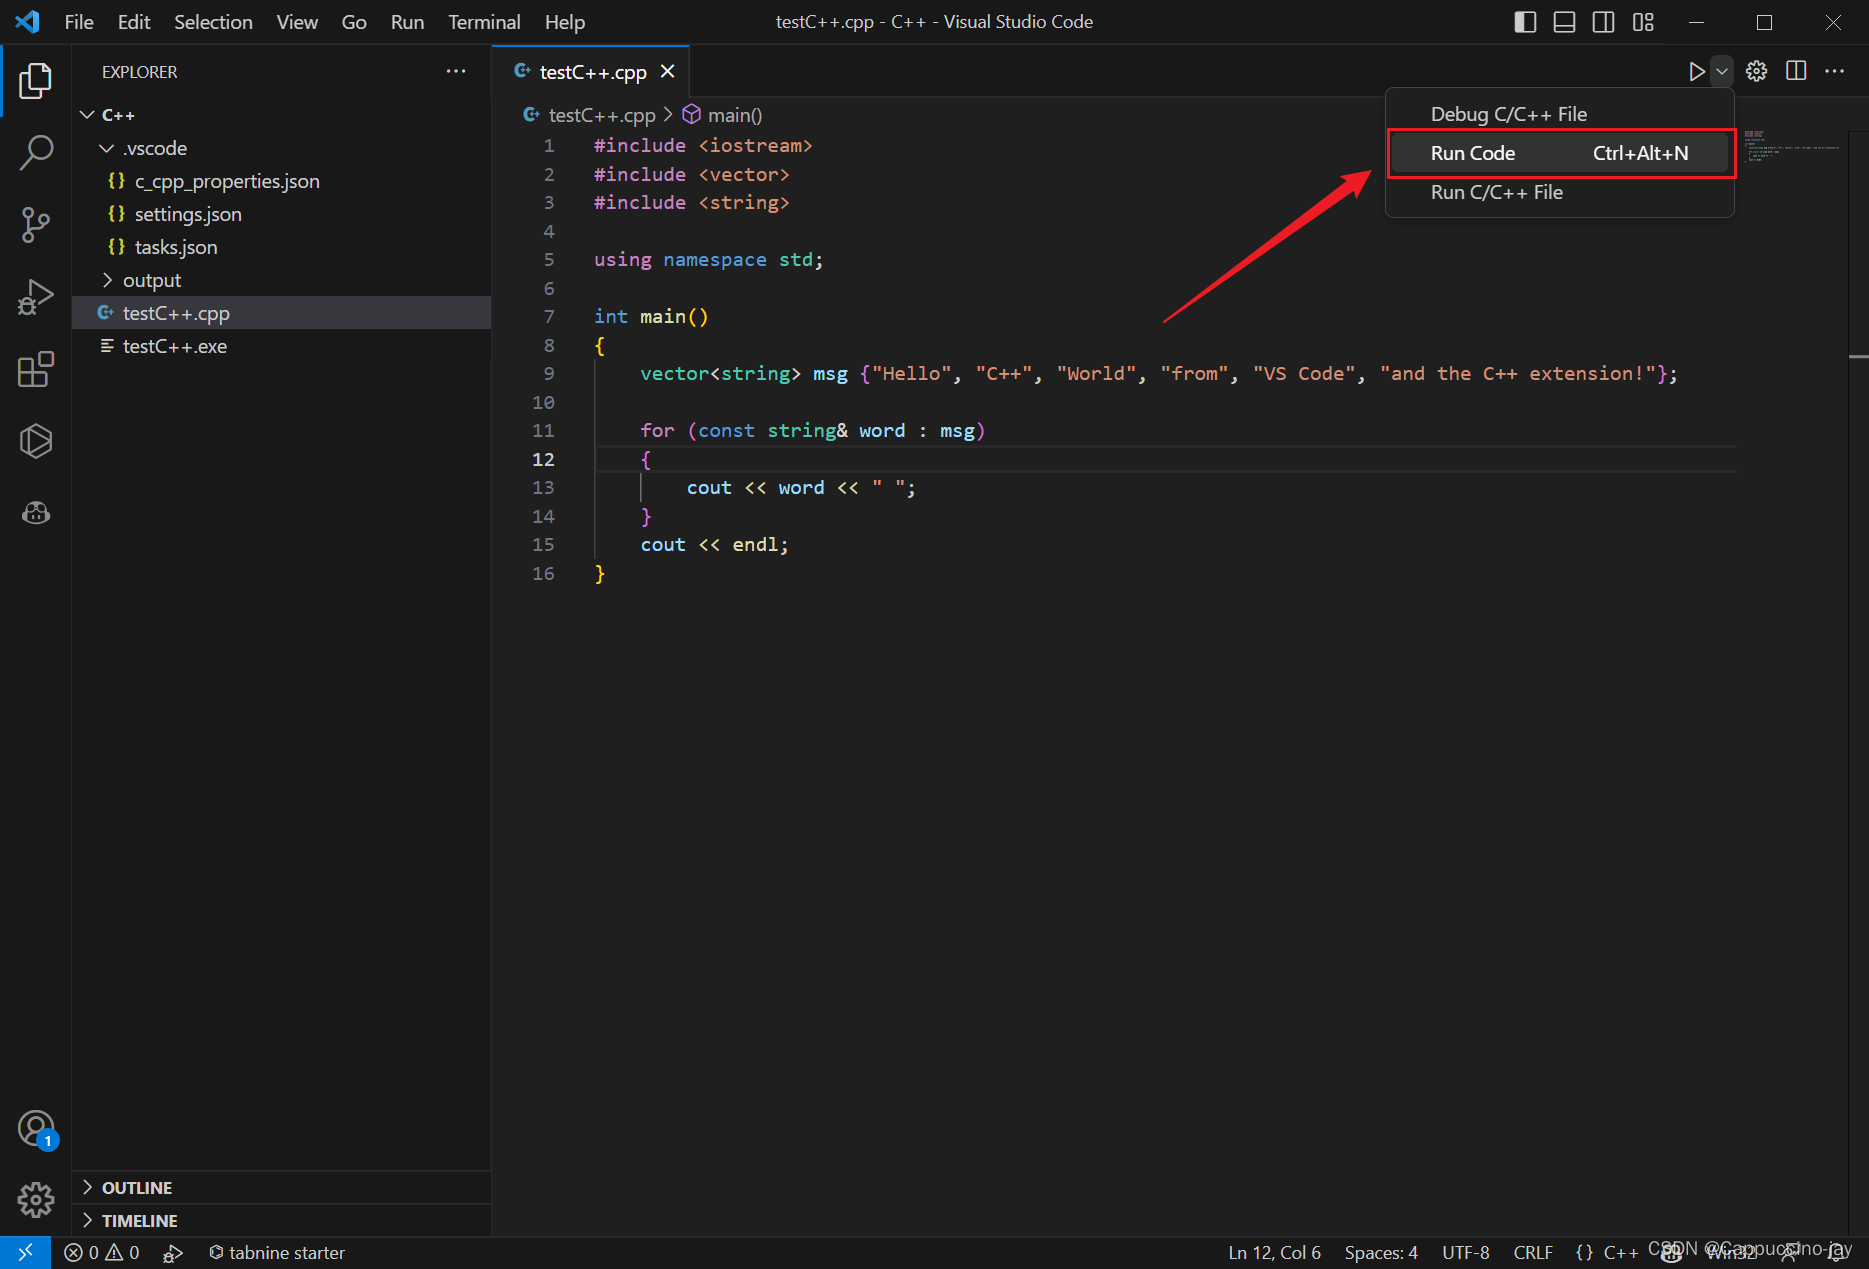Screen dimensions: 1869x1269
Task: Click the Run play button in editor title
Action: coord(1697,71)
